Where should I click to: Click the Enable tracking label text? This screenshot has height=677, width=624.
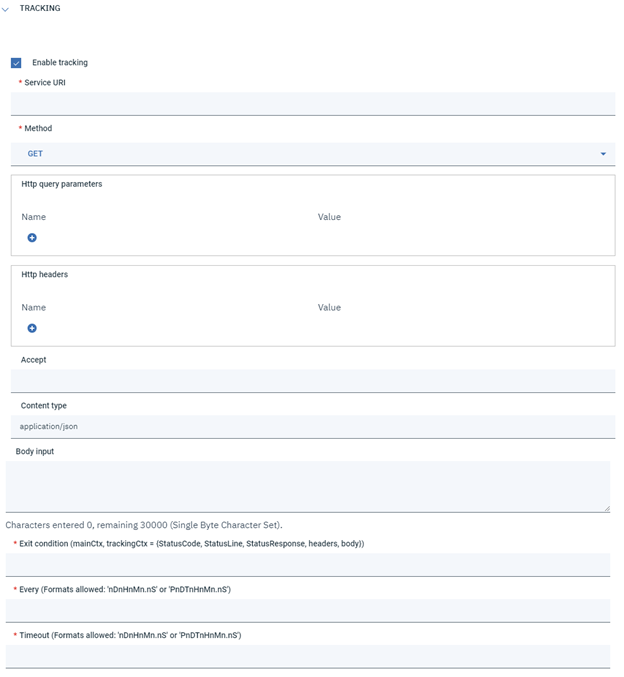point(60,63)
